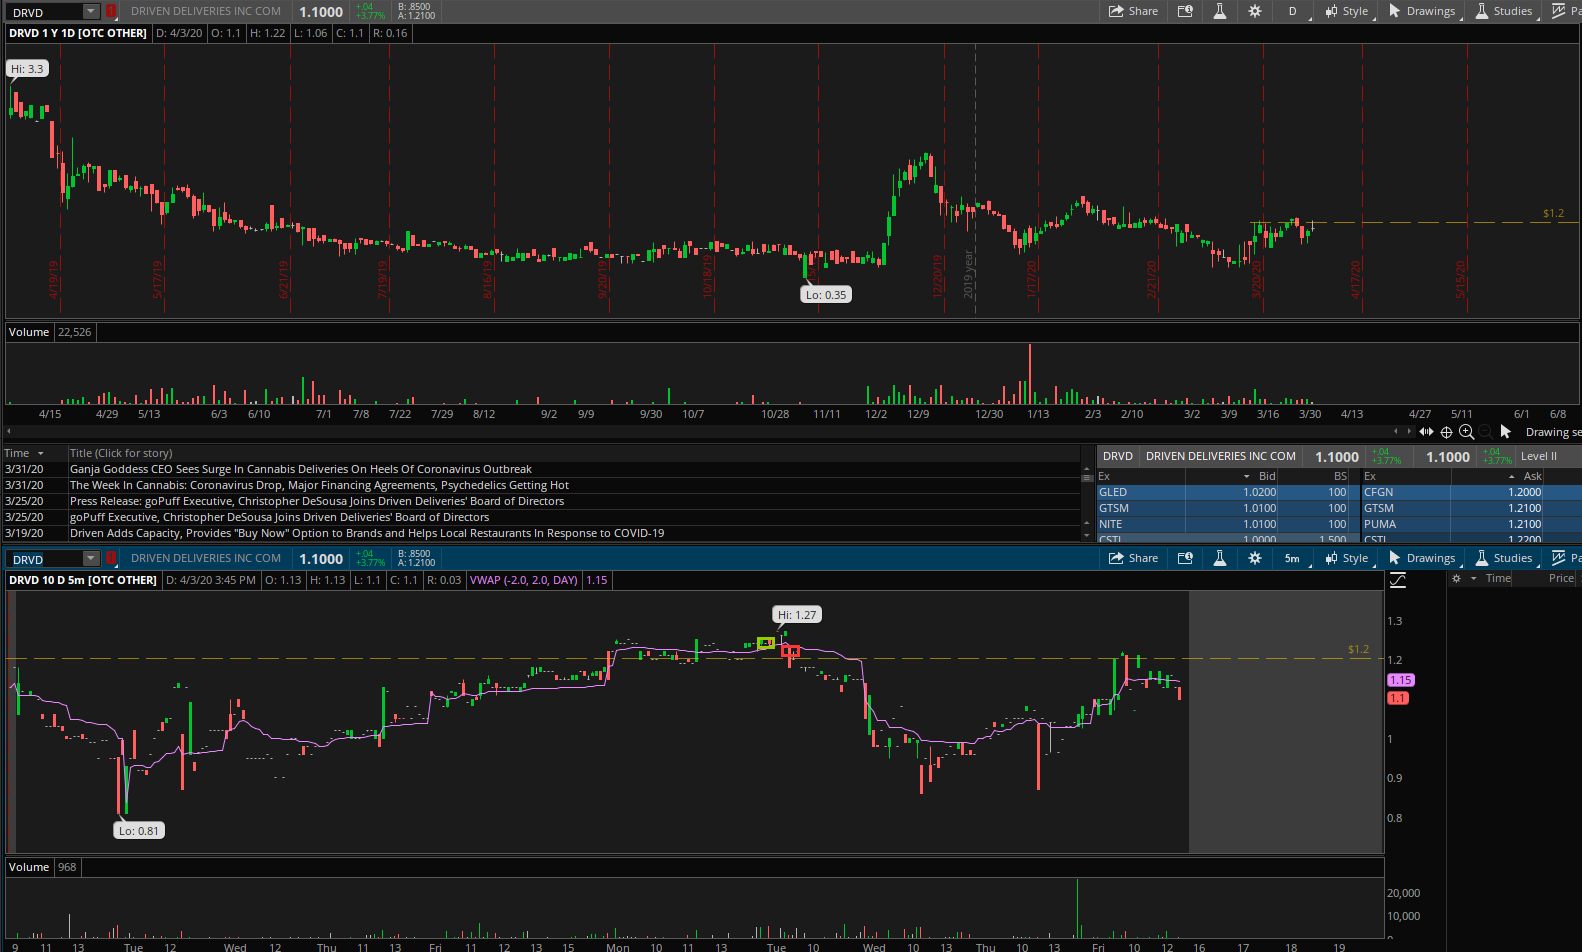Screen dimensions: 1582x952
Task: Open the DRVD symbol dropdown on the top chart
Action: click(90, 11)
